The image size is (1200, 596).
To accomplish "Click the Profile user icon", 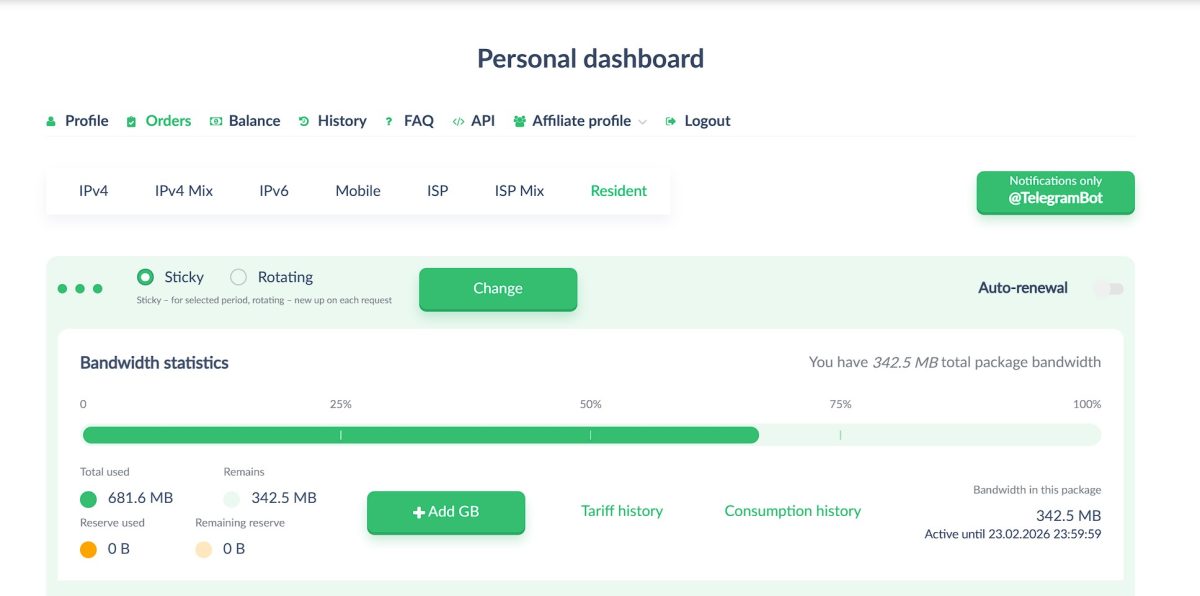I will click(51, 121).
